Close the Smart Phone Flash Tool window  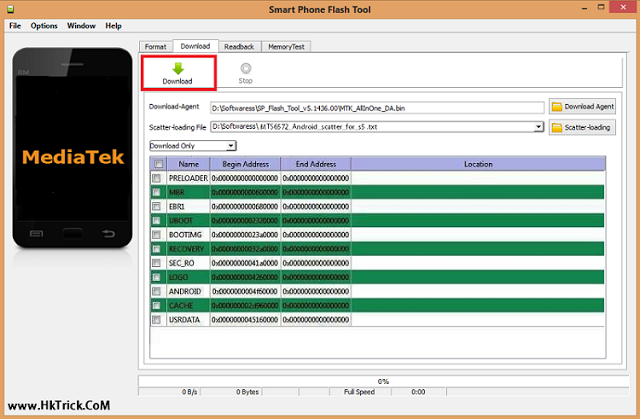click(x=623, y=7)
